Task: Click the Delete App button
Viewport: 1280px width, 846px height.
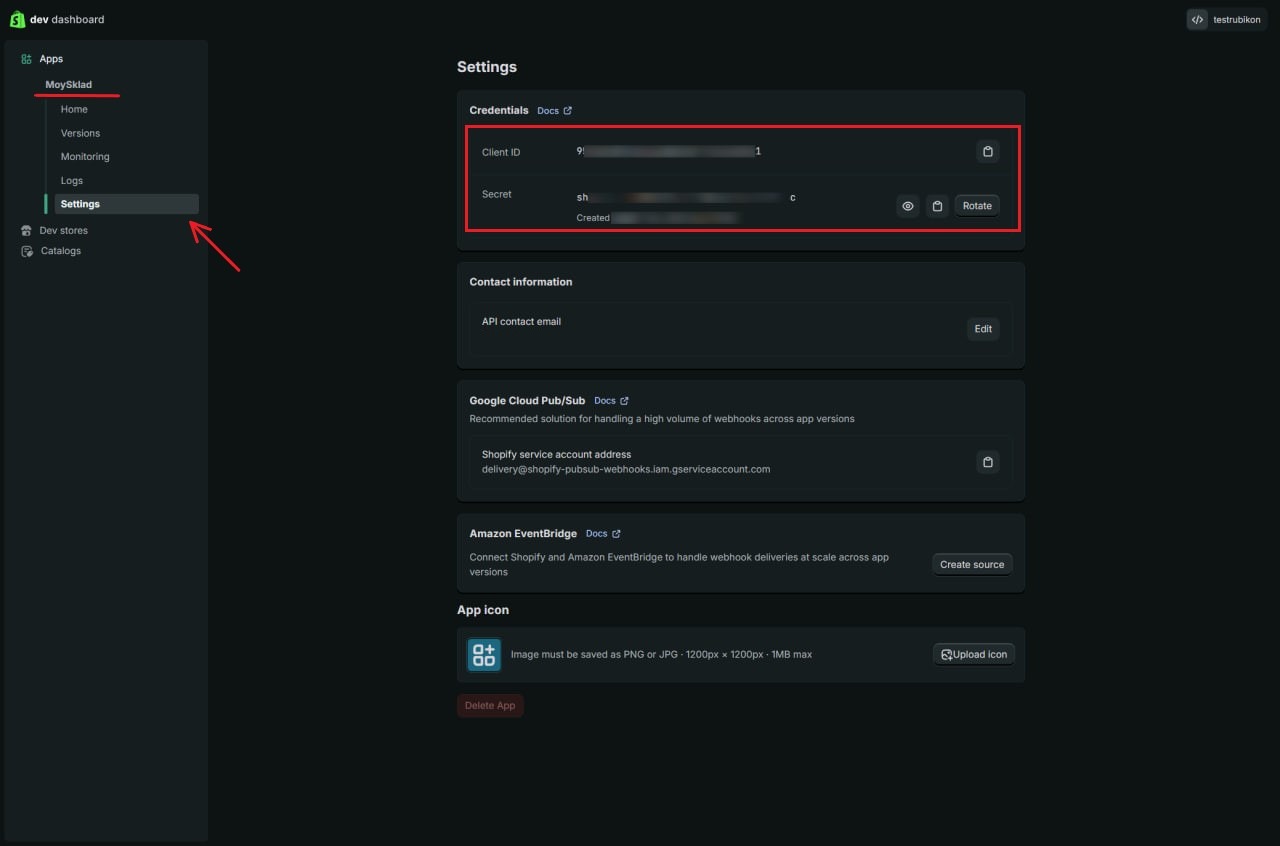Action: [490, 706]
